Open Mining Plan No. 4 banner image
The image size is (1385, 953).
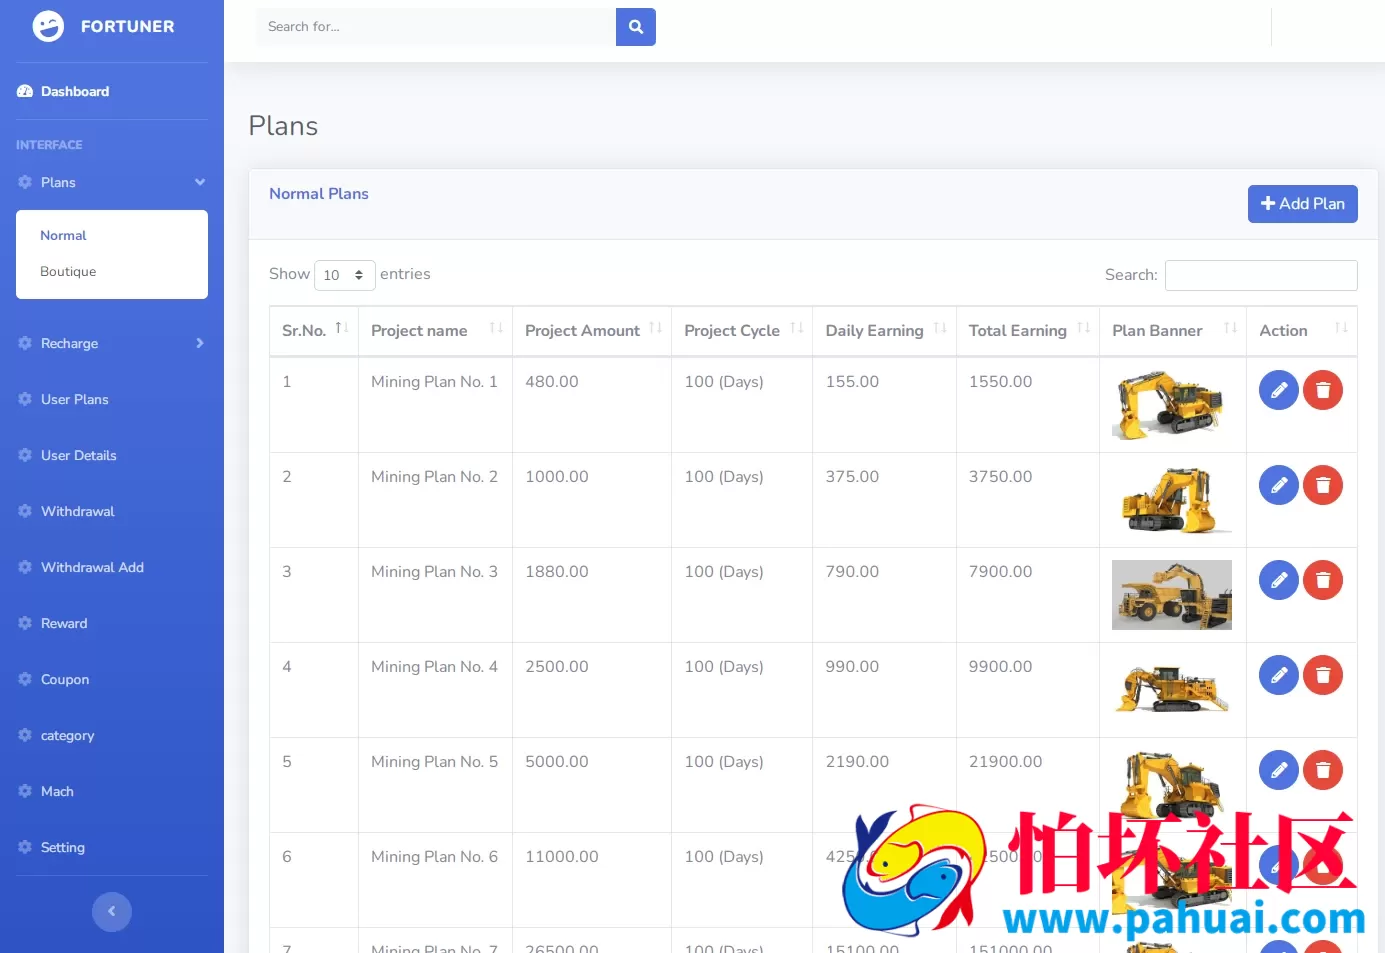[x=1172, y=688]
